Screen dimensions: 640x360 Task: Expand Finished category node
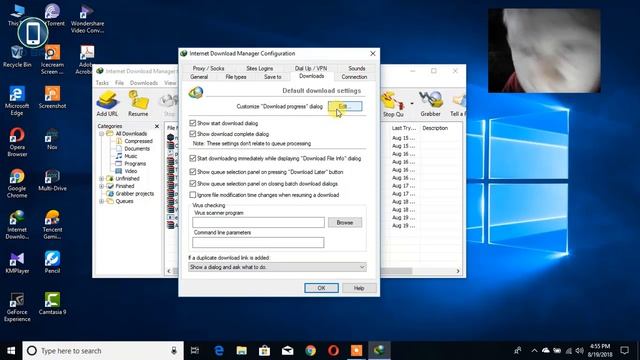click(101, 186)
